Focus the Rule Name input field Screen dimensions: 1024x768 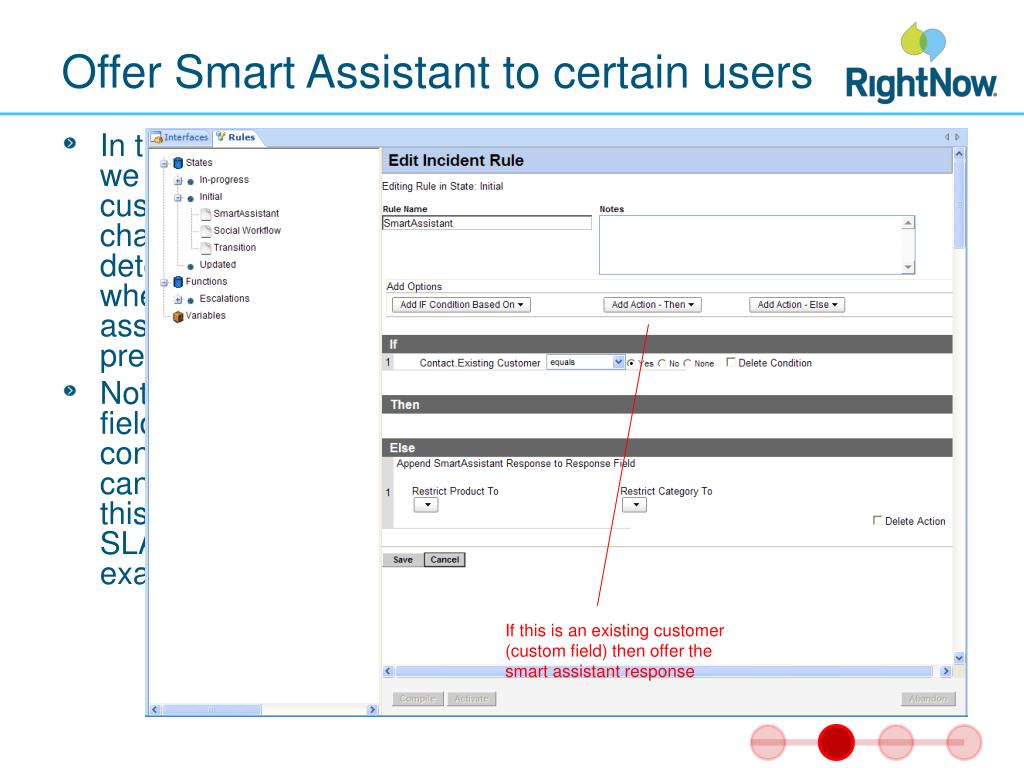tap(487, 223)
